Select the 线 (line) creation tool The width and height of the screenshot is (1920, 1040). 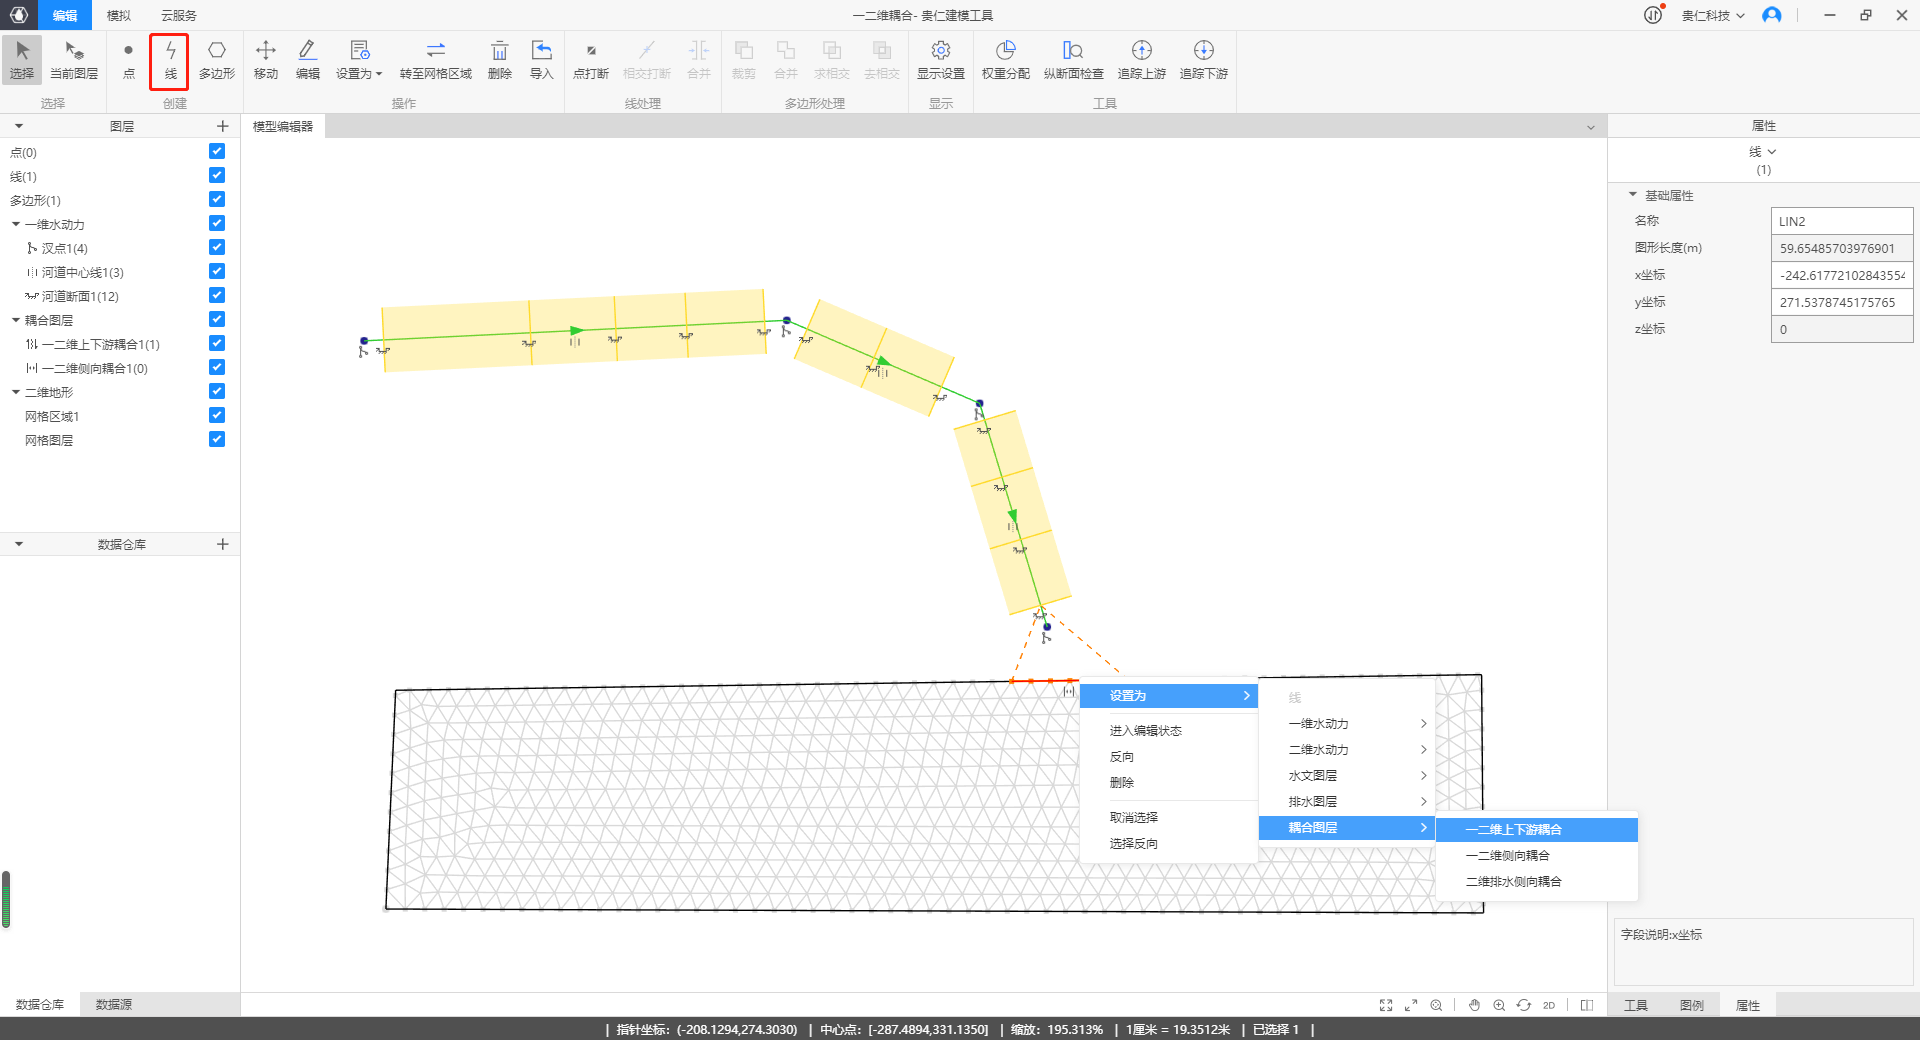pyautogui.click(x=170, y=60)
